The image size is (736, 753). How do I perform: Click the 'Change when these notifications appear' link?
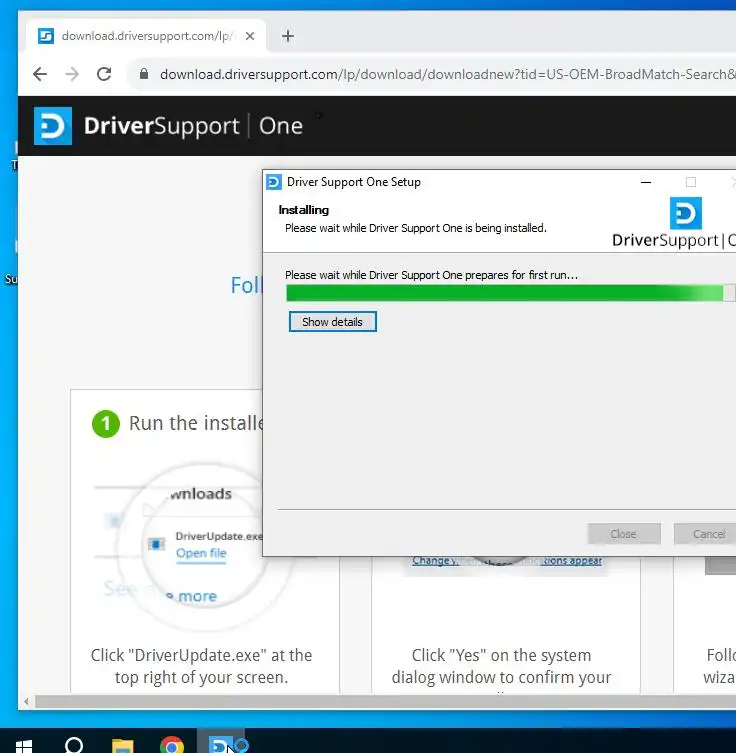tap(507, 561)
